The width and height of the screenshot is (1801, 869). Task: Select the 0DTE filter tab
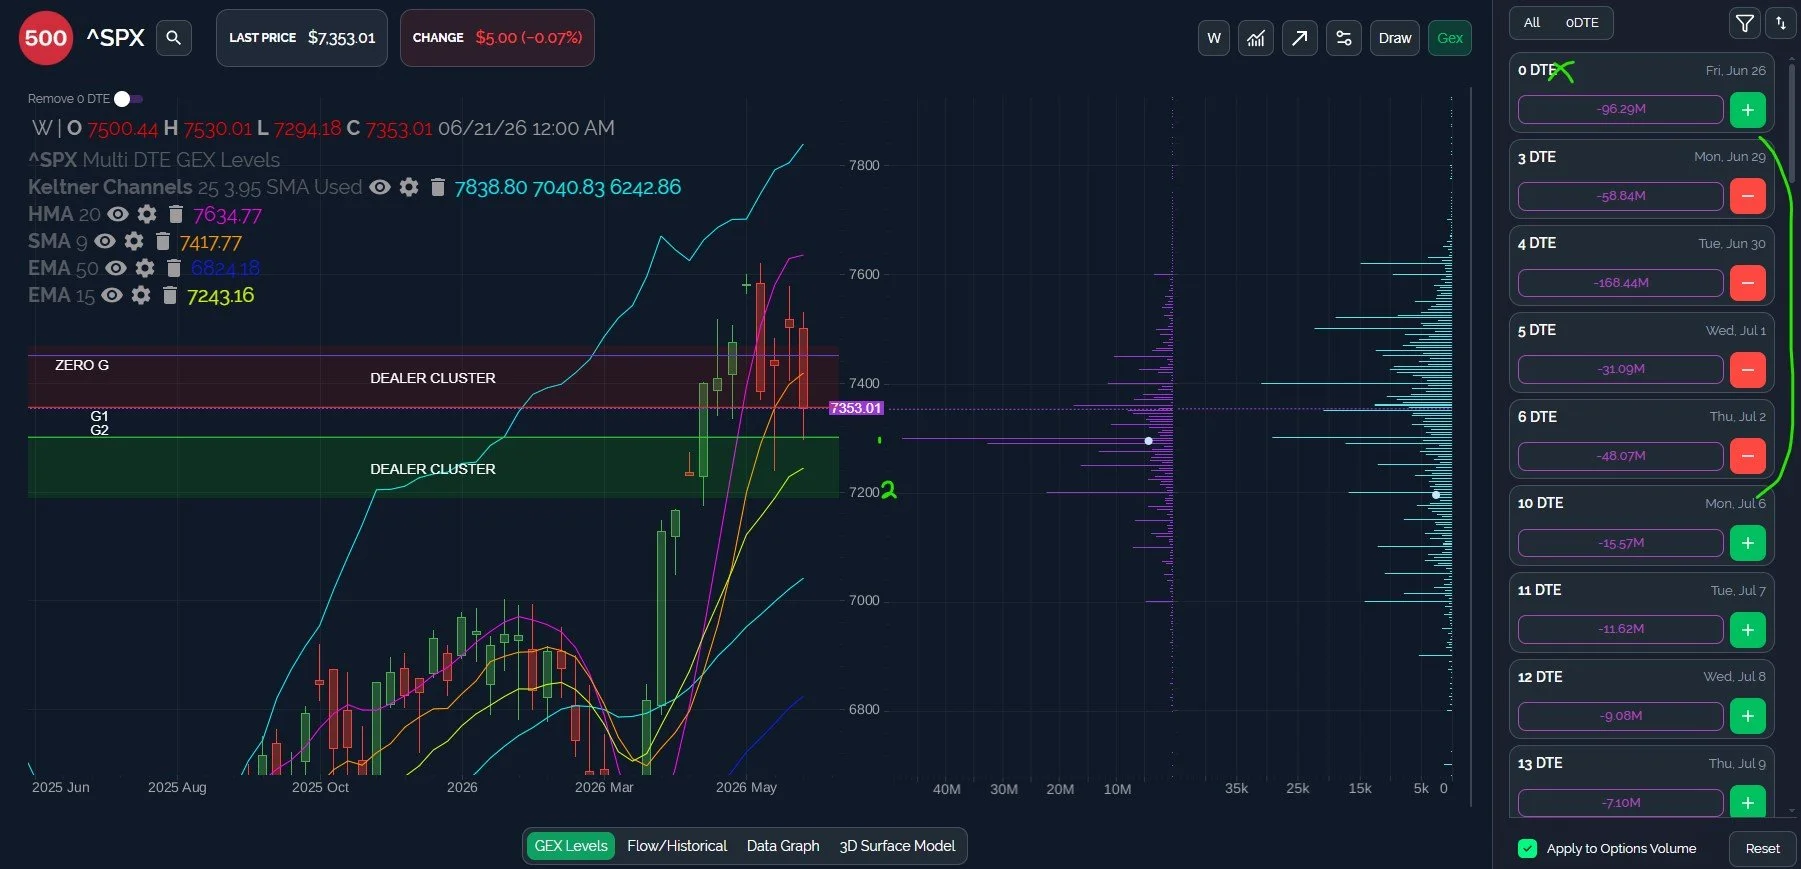point(1582,22)
